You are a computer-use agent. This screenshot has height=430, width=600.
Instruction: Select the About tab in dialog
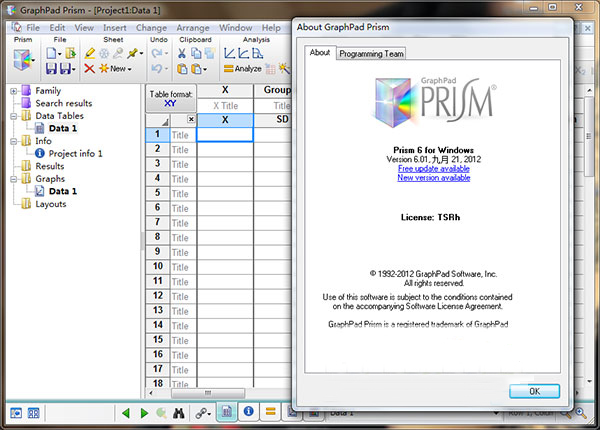tap(320, 52)
